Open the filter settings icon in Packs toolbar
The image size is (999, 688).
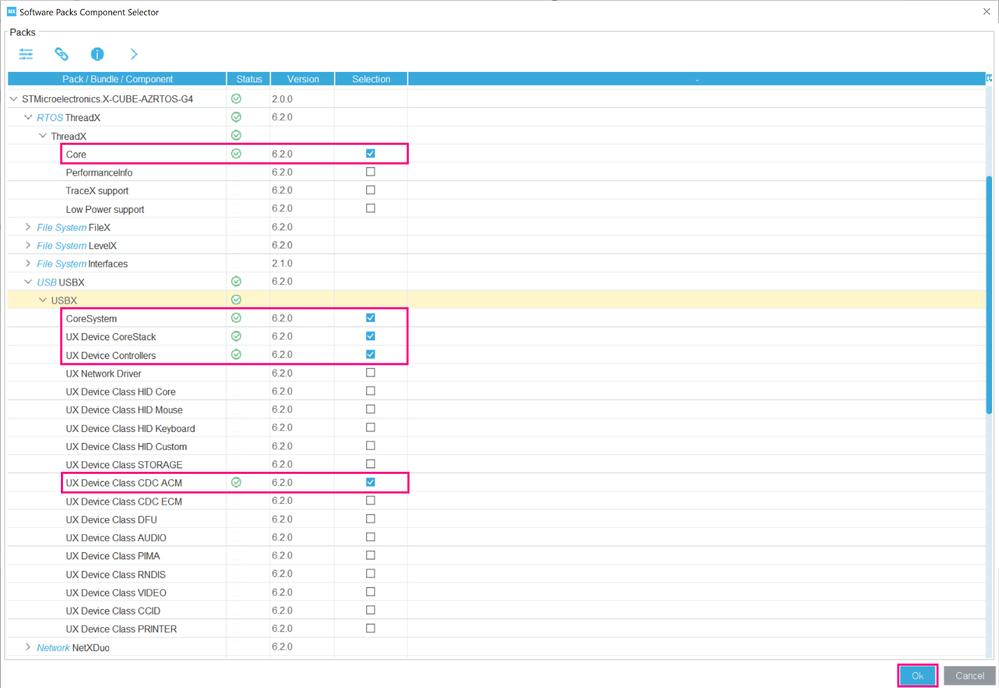click(26, 54)
